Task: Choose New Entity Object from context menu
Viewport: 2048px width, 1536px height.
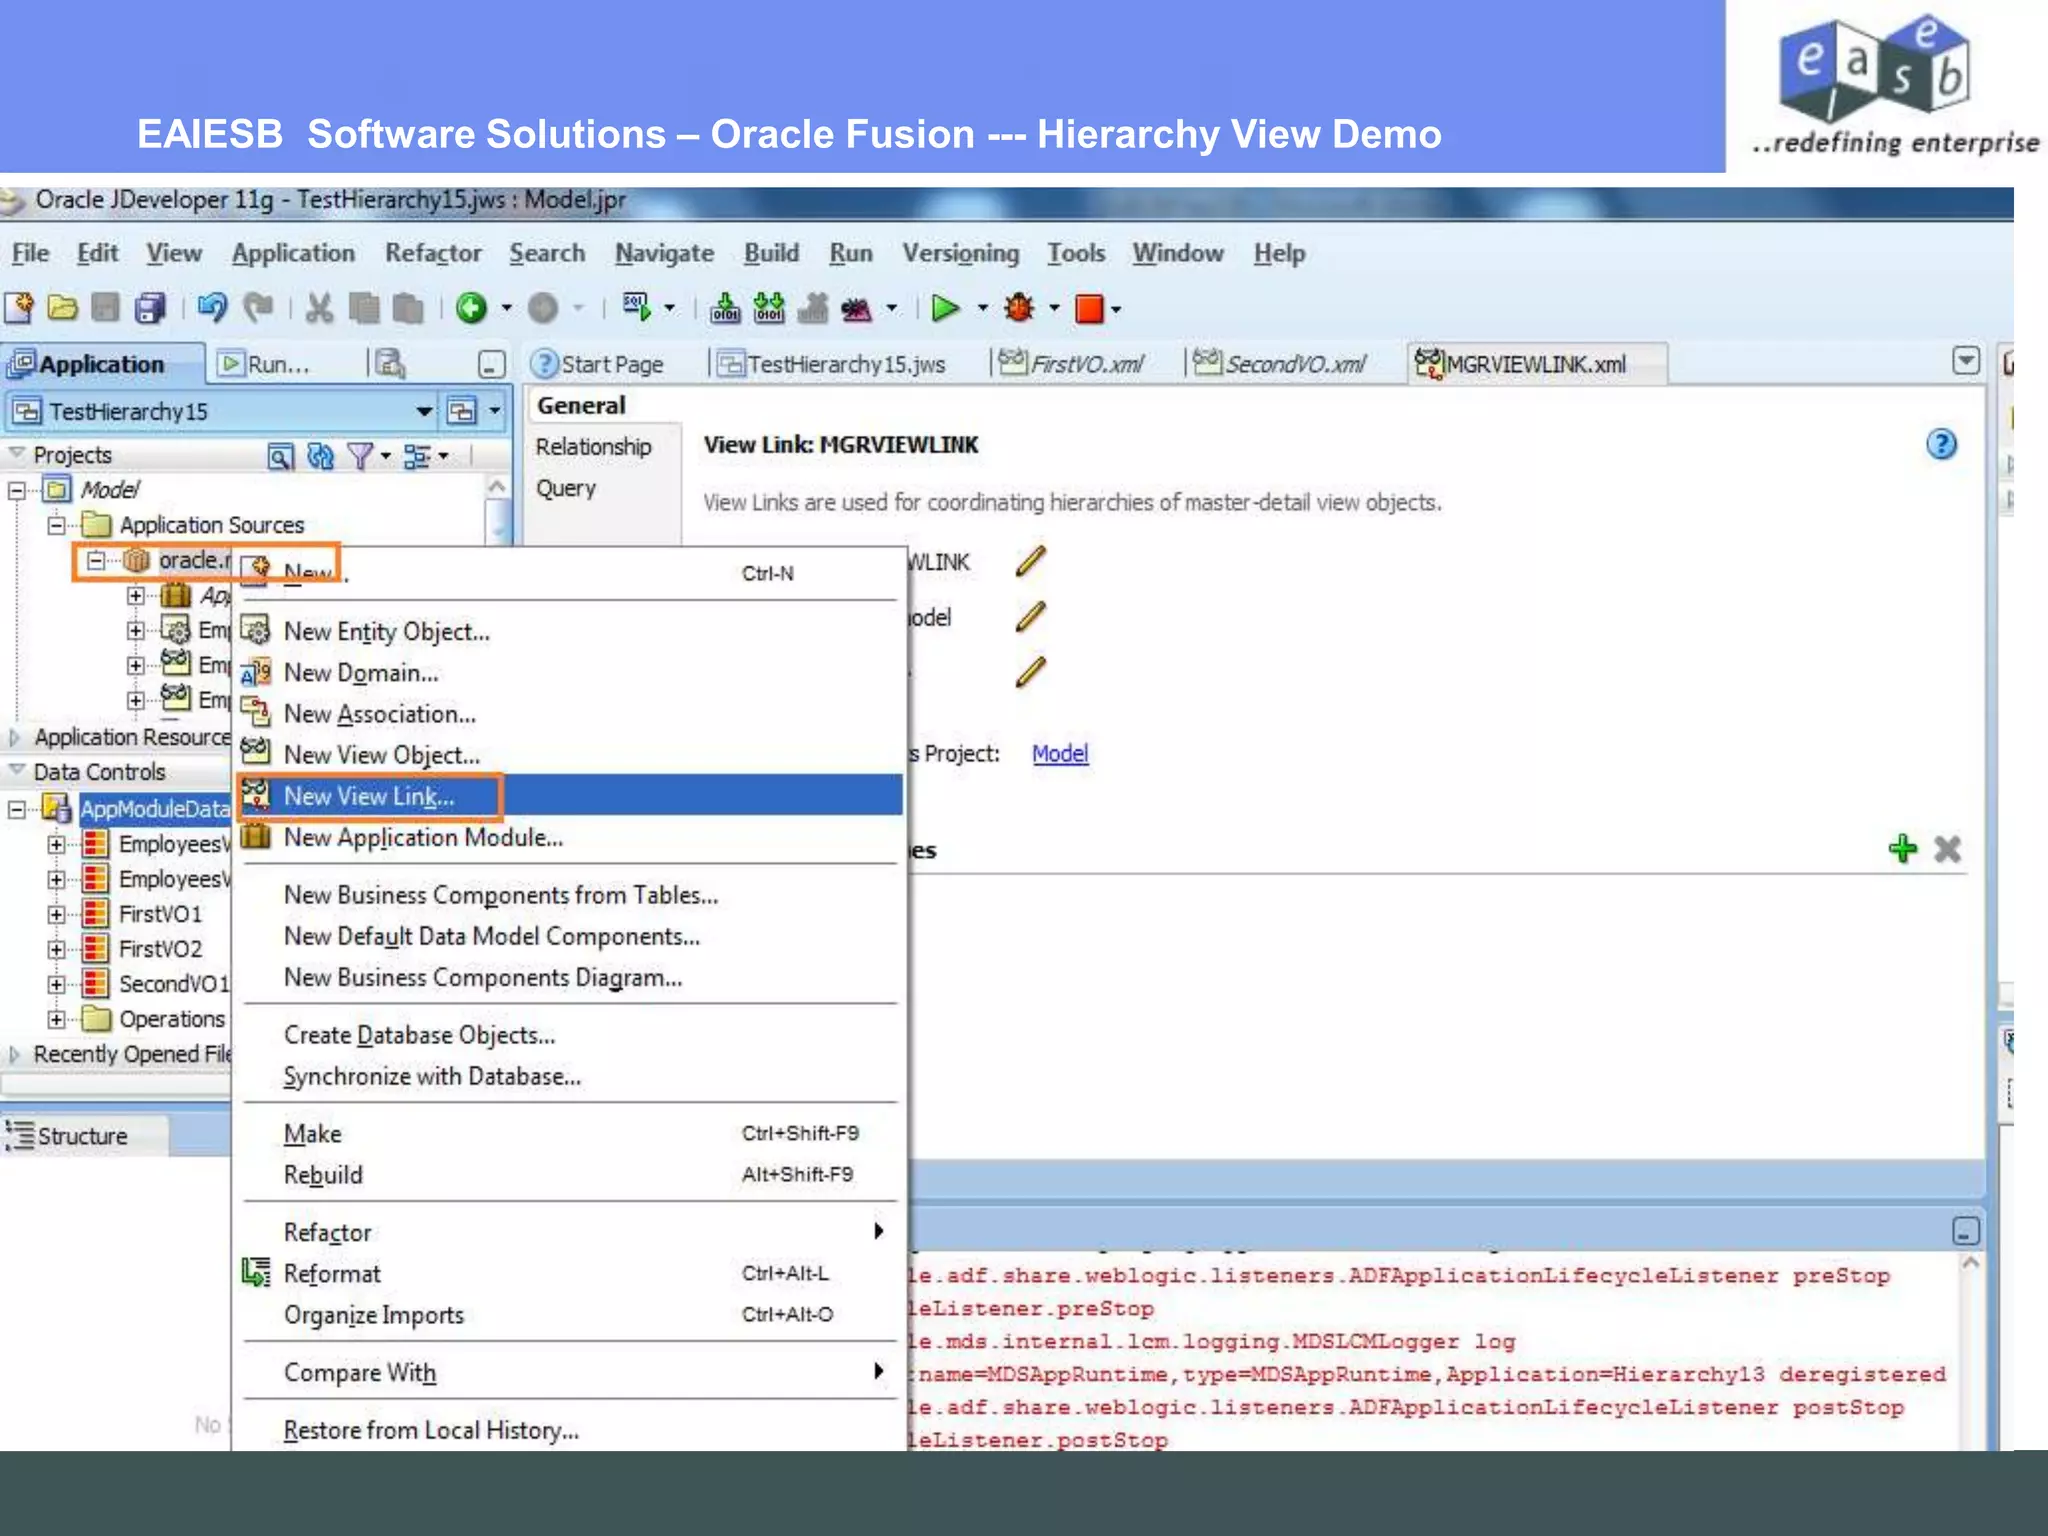Action: 570,632
